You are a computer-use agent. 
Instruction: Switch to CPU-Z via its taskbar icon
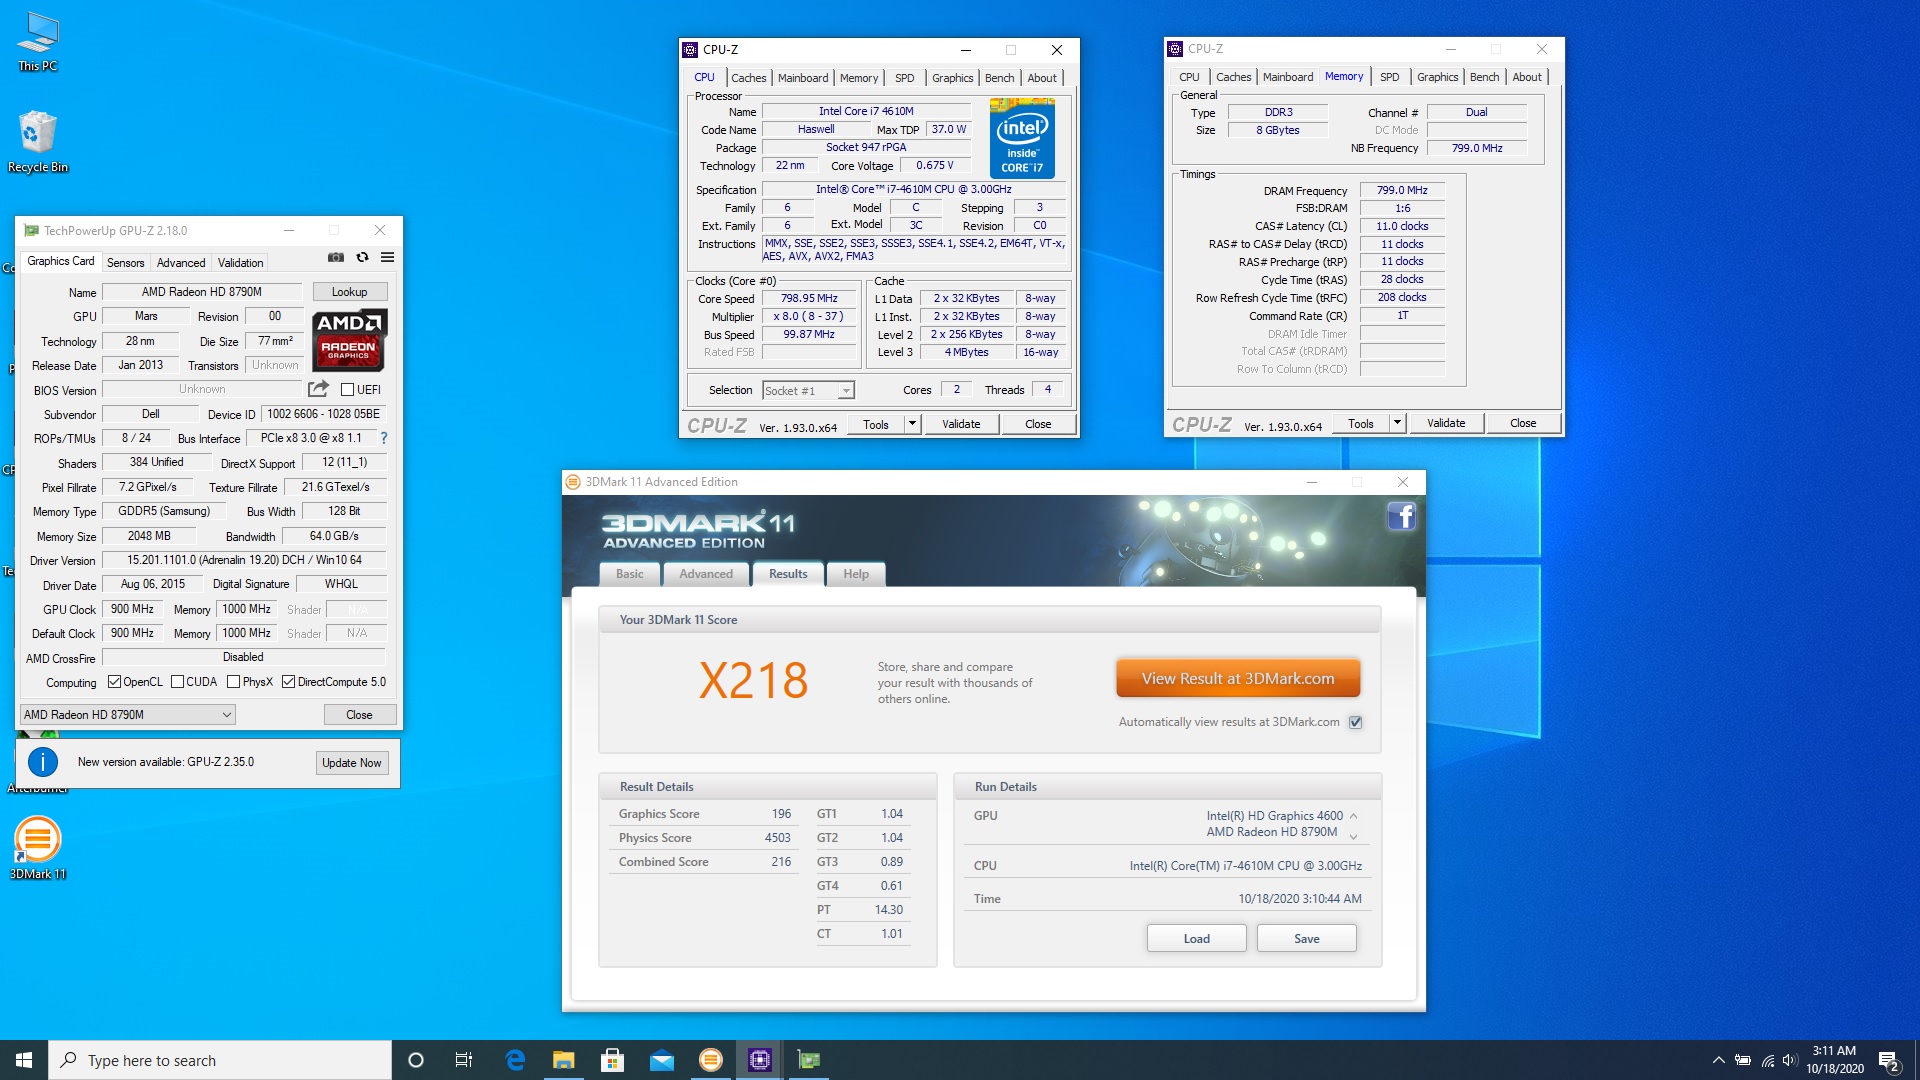click(760, 1060)
